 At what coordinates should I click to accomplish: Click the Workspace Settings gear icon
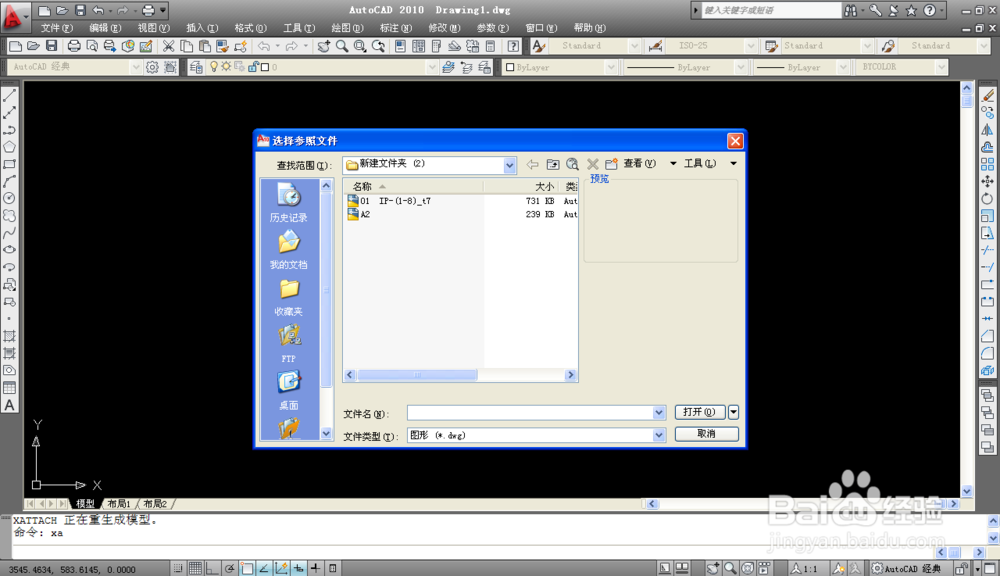[152, 67]
